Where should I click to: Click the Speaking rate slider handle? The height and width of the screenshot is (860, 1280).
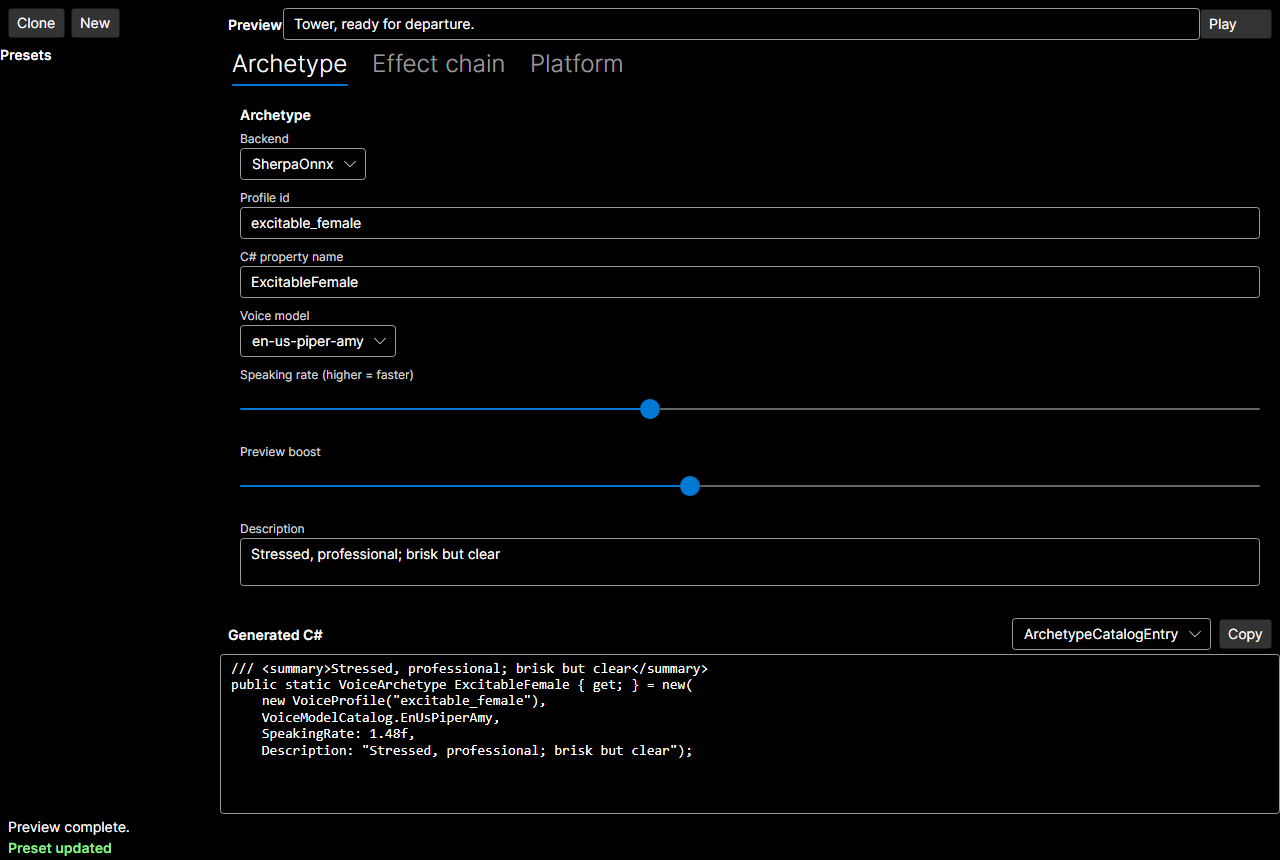click(x=650, y=409)
